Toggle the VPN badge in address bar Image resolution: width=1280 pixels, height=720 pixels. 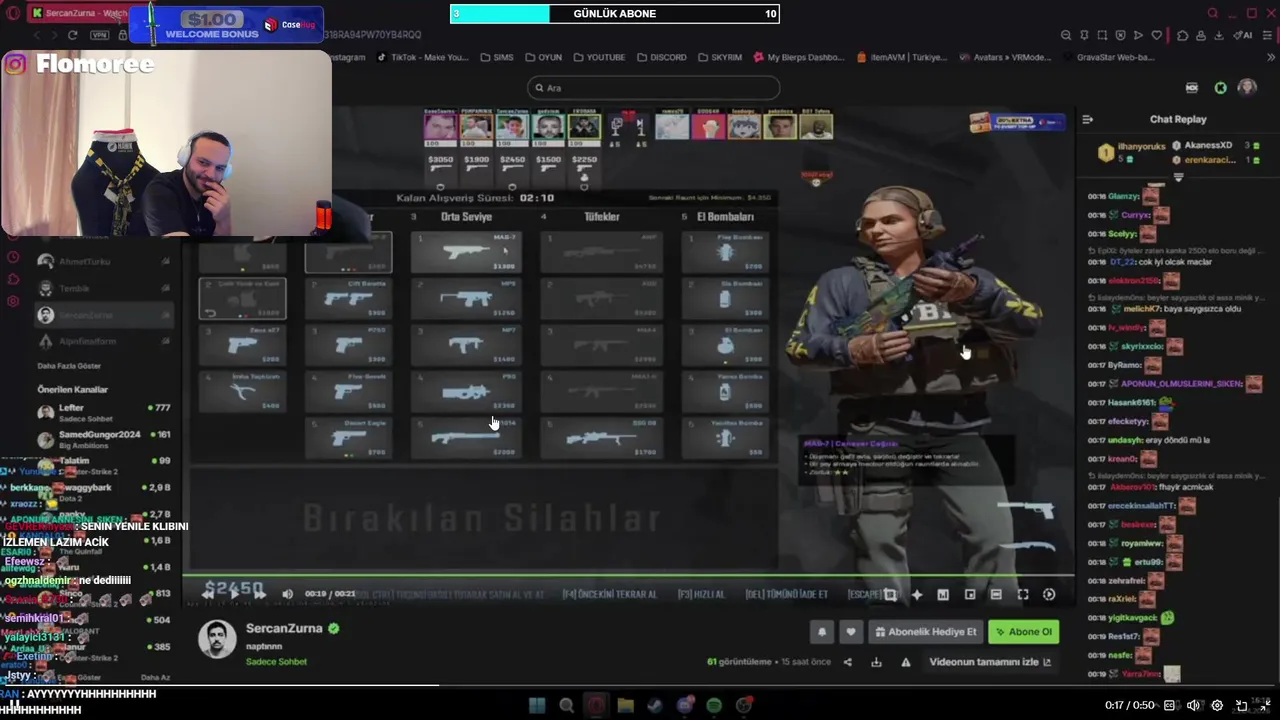pos(99,35)
